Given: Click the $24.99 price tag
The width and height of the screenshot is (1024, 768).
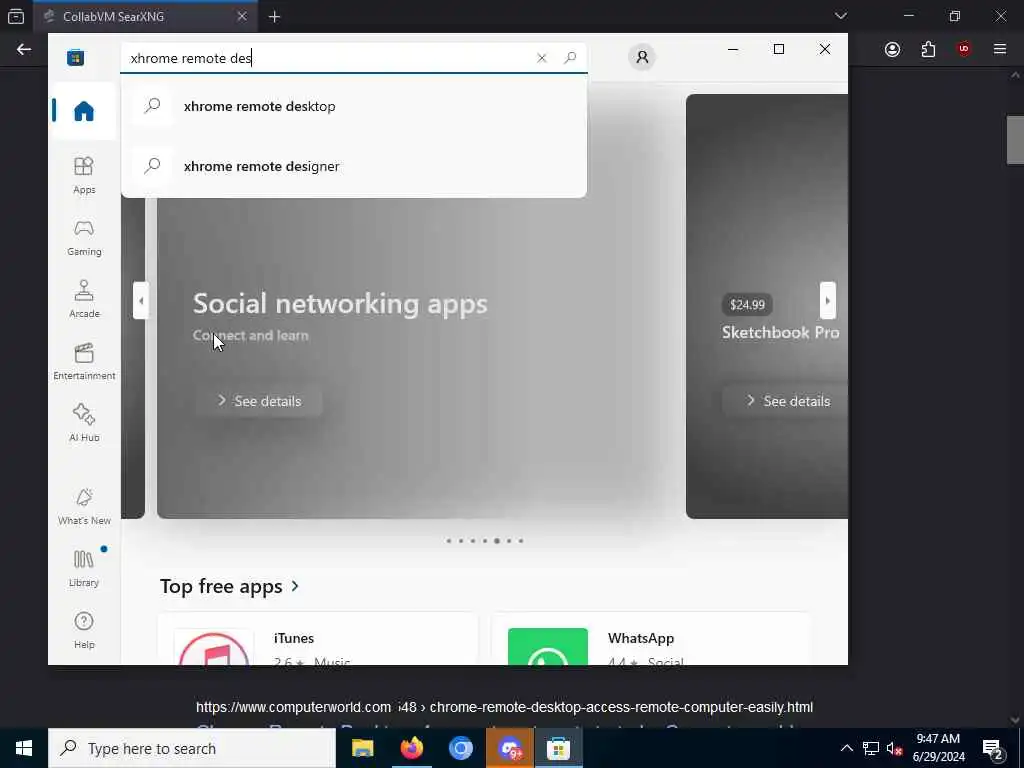Looking at the screenshot, I should coord(747,305).
